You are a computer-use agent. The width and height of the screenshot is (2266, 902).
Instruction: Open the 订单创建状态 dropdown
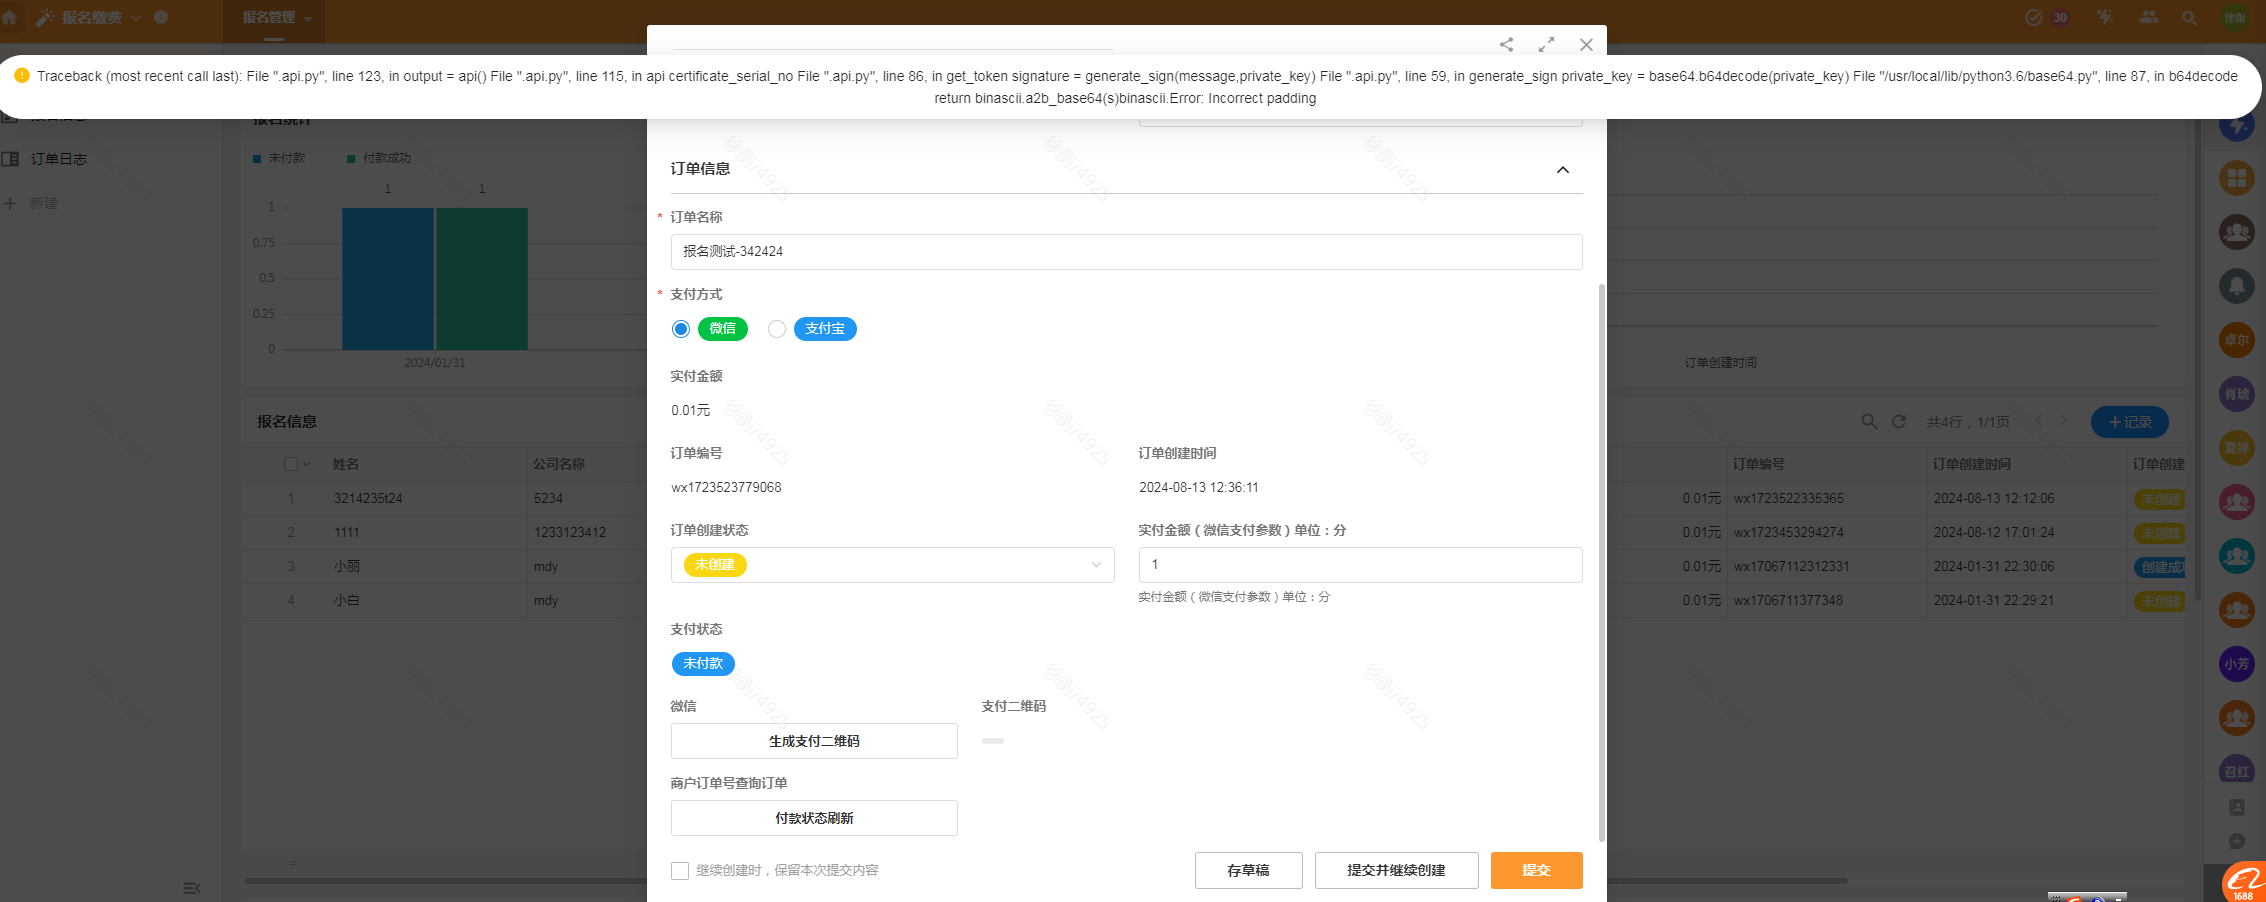[x=892, y=565]
